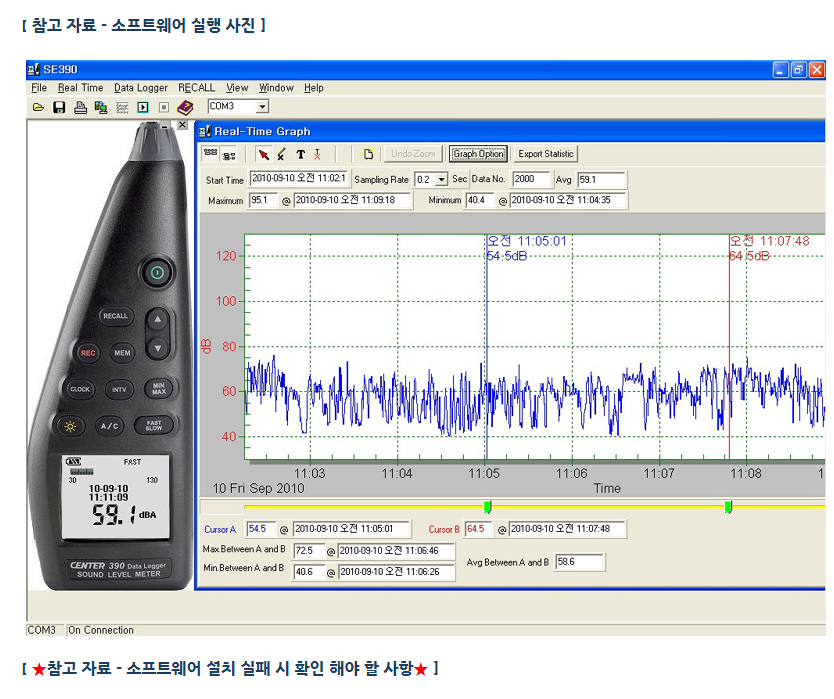Close the sound meter panel with X
The image size is (834, 699).
[182, 124]
